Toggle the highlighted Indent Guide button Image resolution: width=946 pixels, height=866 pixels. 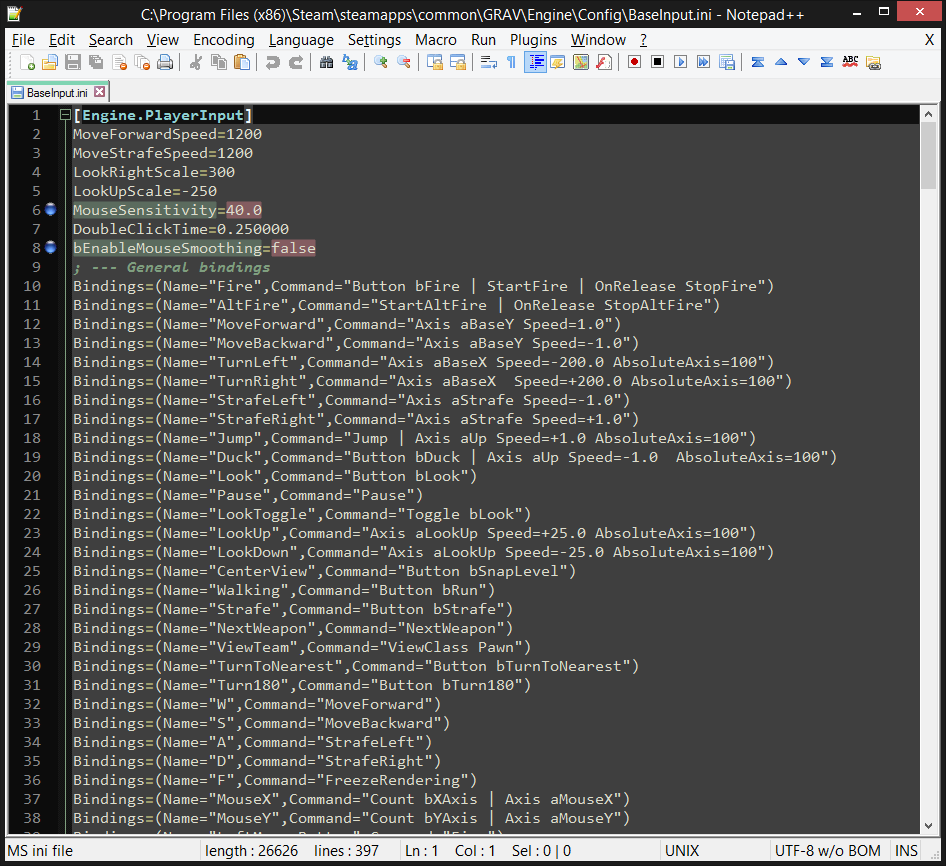coord(535,62)
